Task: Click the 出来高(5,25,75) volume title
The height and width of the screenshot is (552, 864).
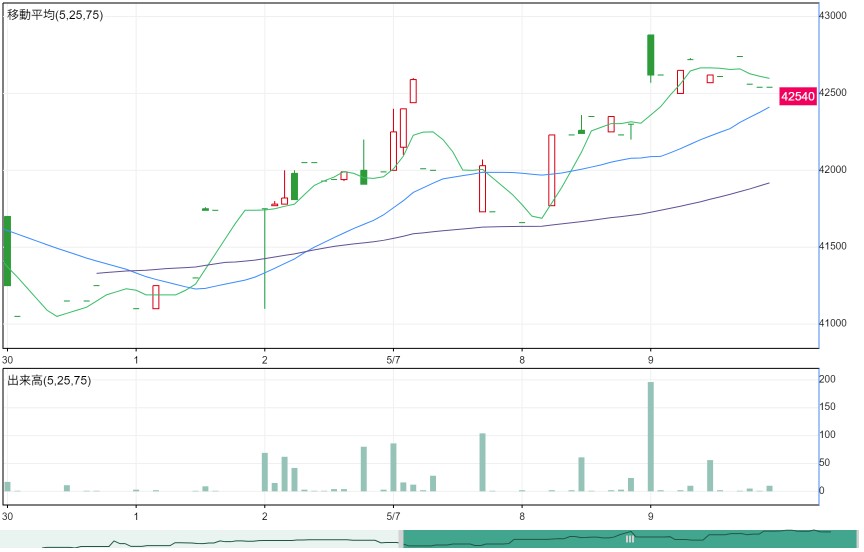Action: tap(49, 380)
